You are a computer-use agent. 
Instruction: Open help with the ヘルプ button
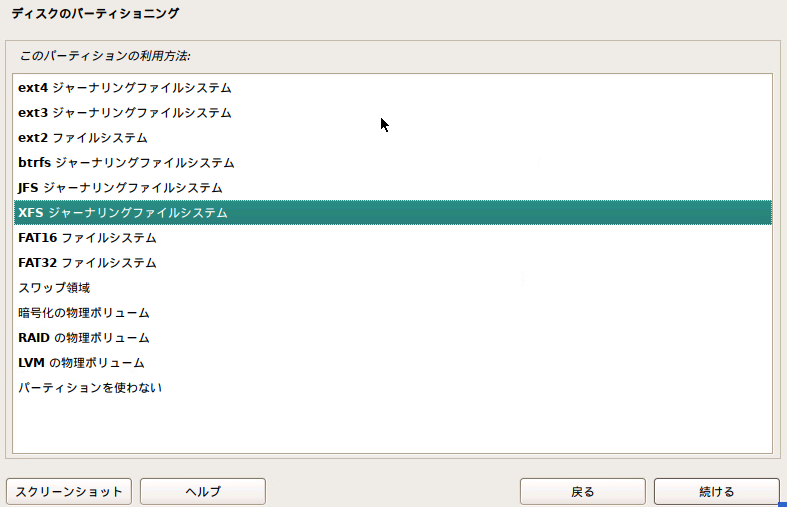203,491
